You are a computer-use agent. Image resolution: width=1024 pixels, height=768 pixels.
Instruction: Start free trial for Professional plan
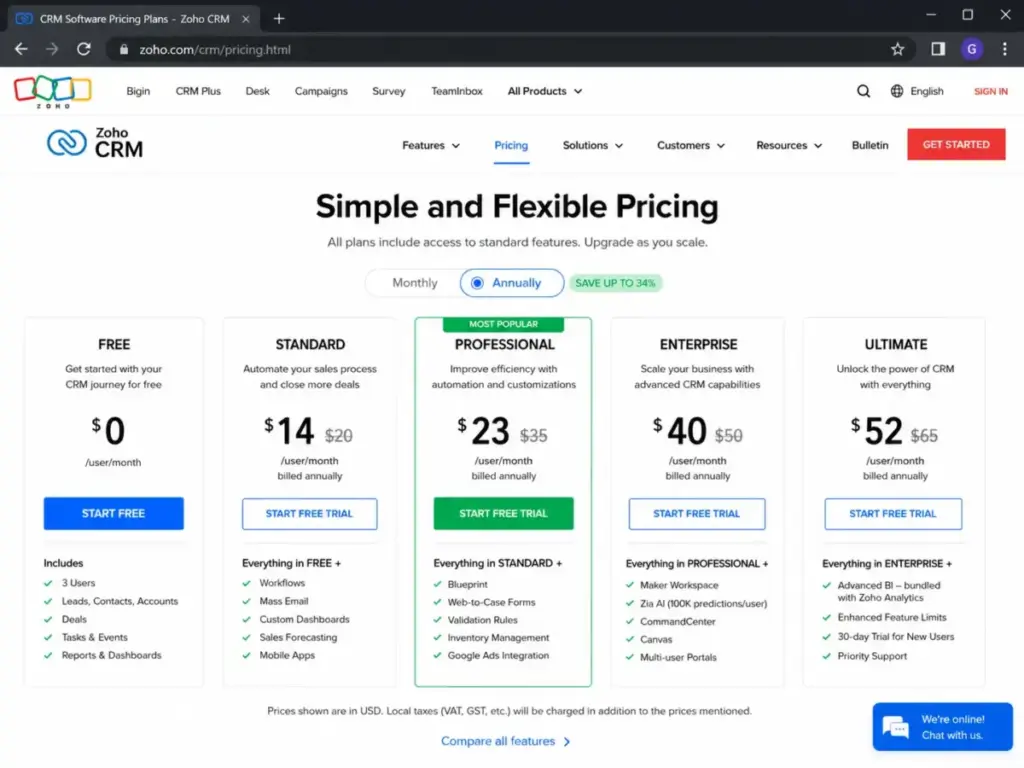[x=504, y=513]
